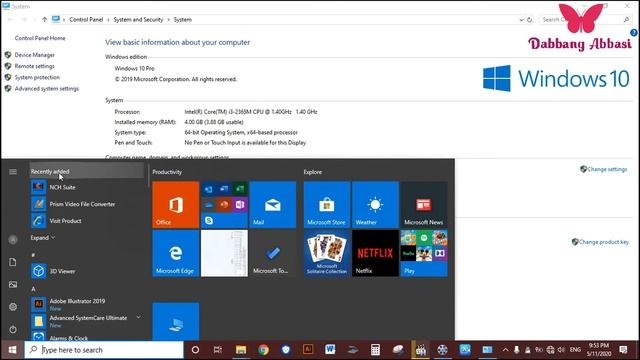640x360 pixels.
Task: Open the address bar history dropdown
Action: (521, 20)
